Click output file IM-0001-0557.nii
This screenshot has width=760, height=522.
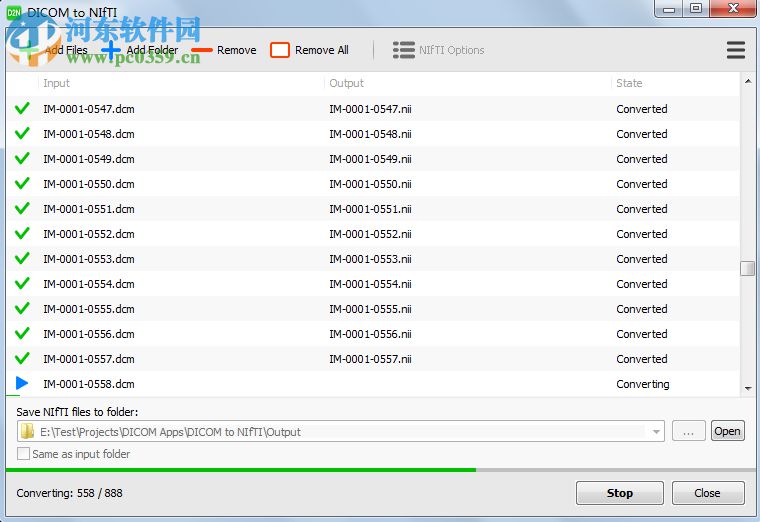coord(370,359)
